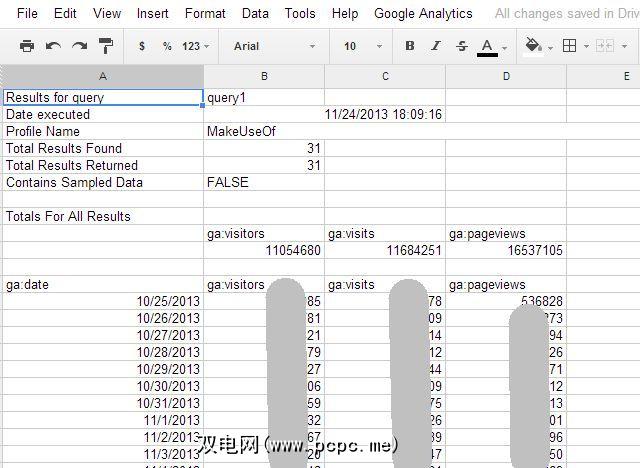Select column C header
Viewport: 640px width, 468px height.
click(385, 76)
